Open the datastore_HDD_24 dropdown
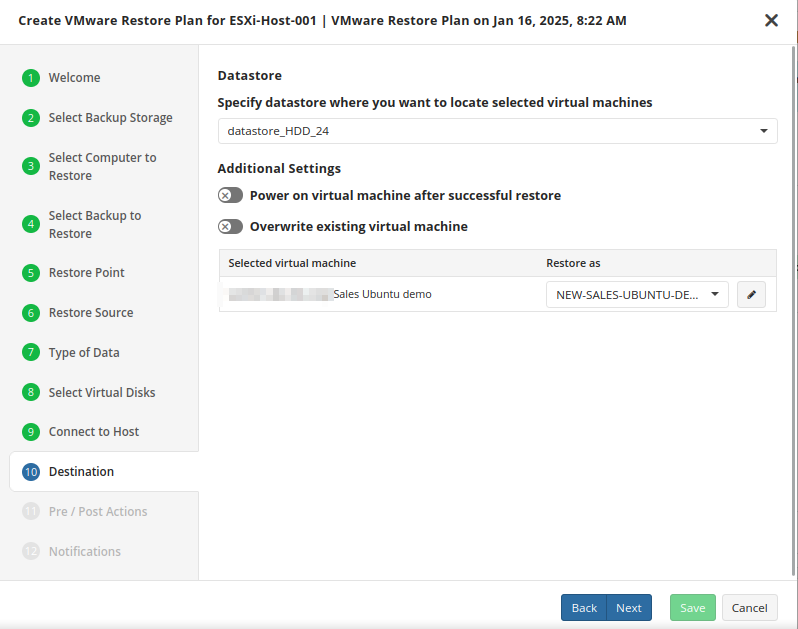 coord(497,131)
